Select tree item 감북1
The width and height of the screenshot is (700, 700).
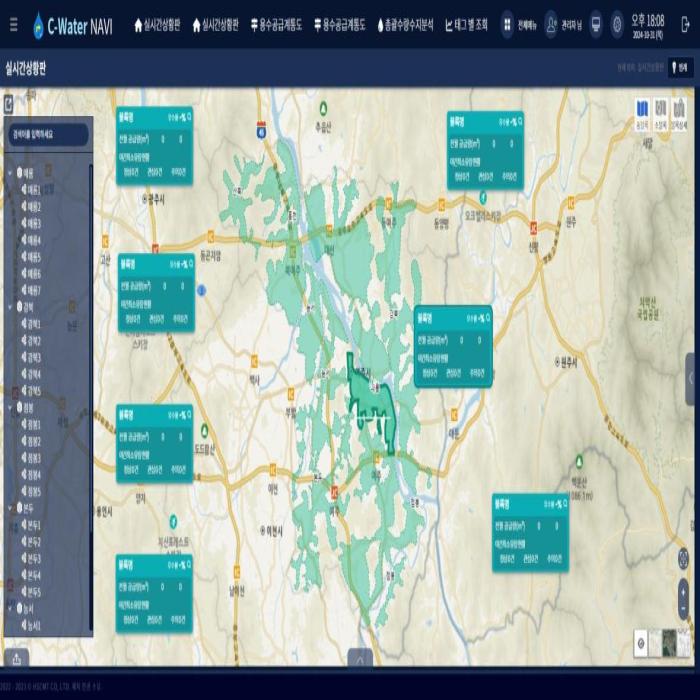click(x=31, y=324)
